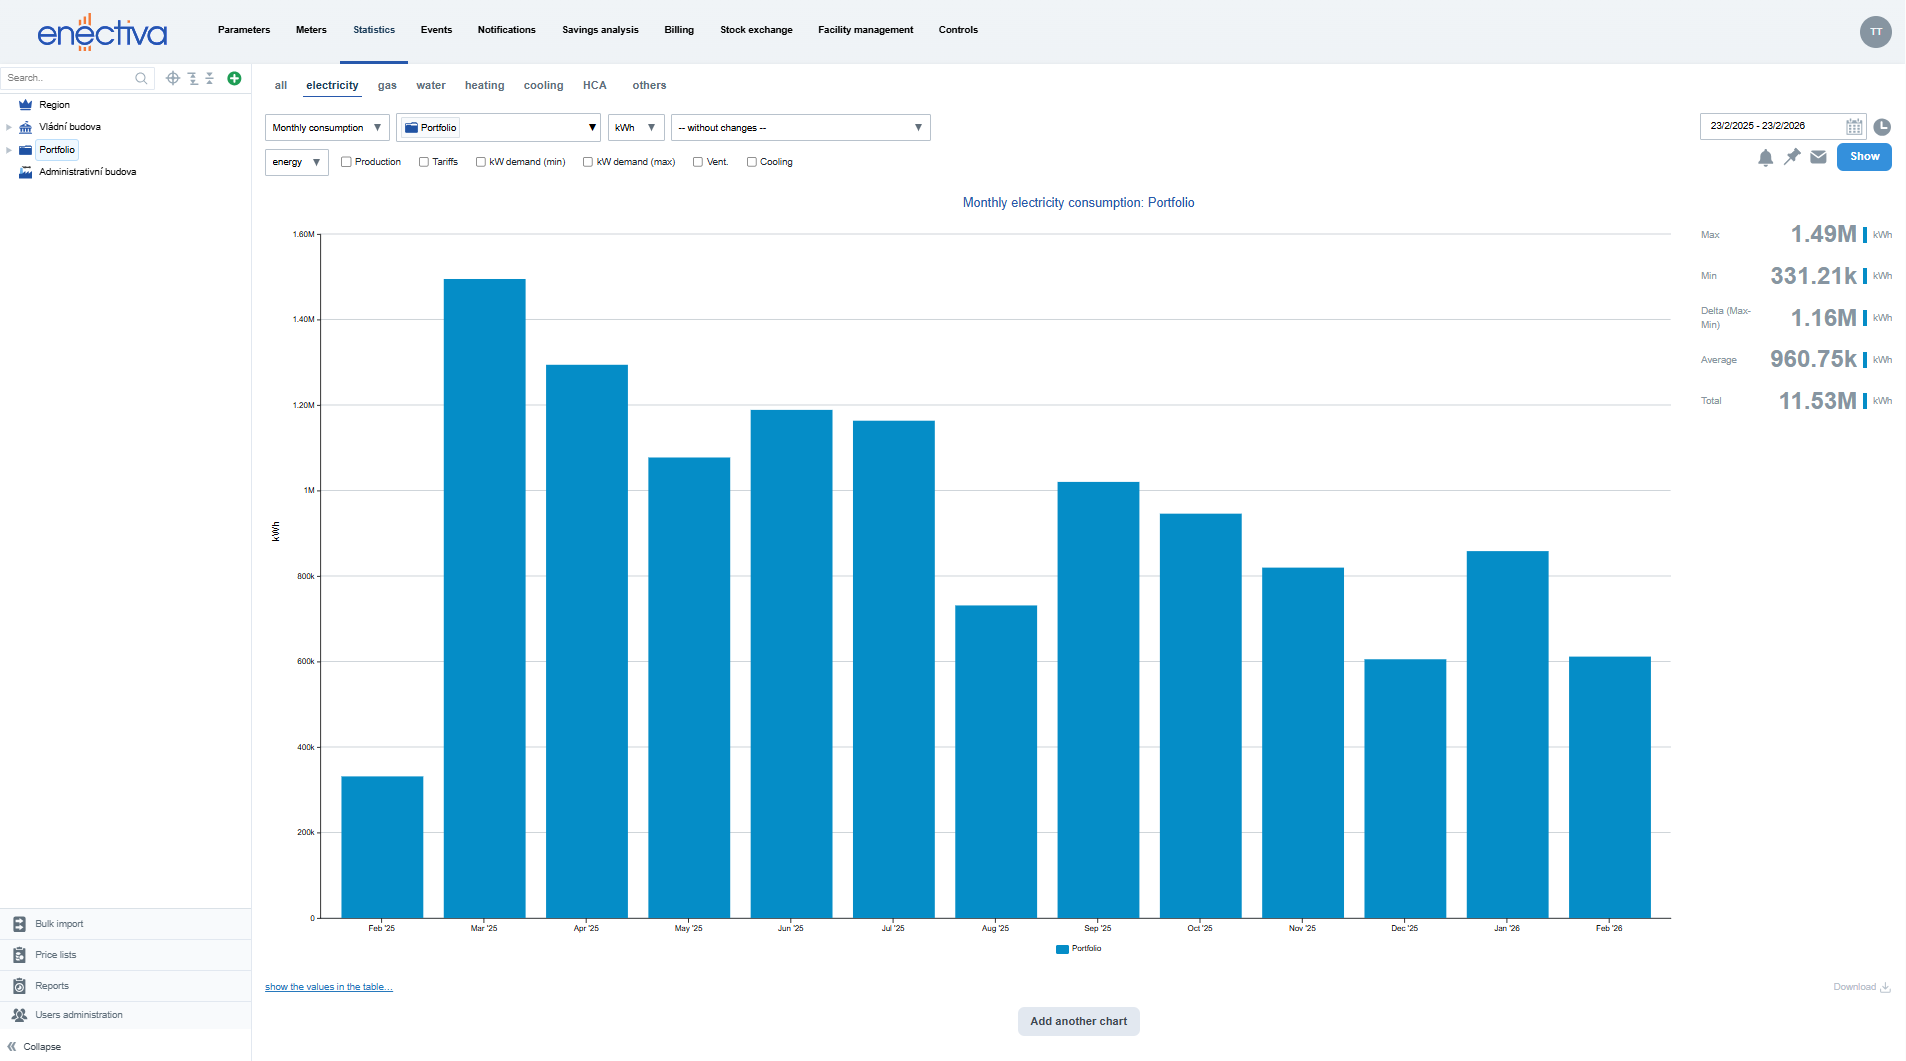Tick the Tariffs checkbox

coord(424,162)
